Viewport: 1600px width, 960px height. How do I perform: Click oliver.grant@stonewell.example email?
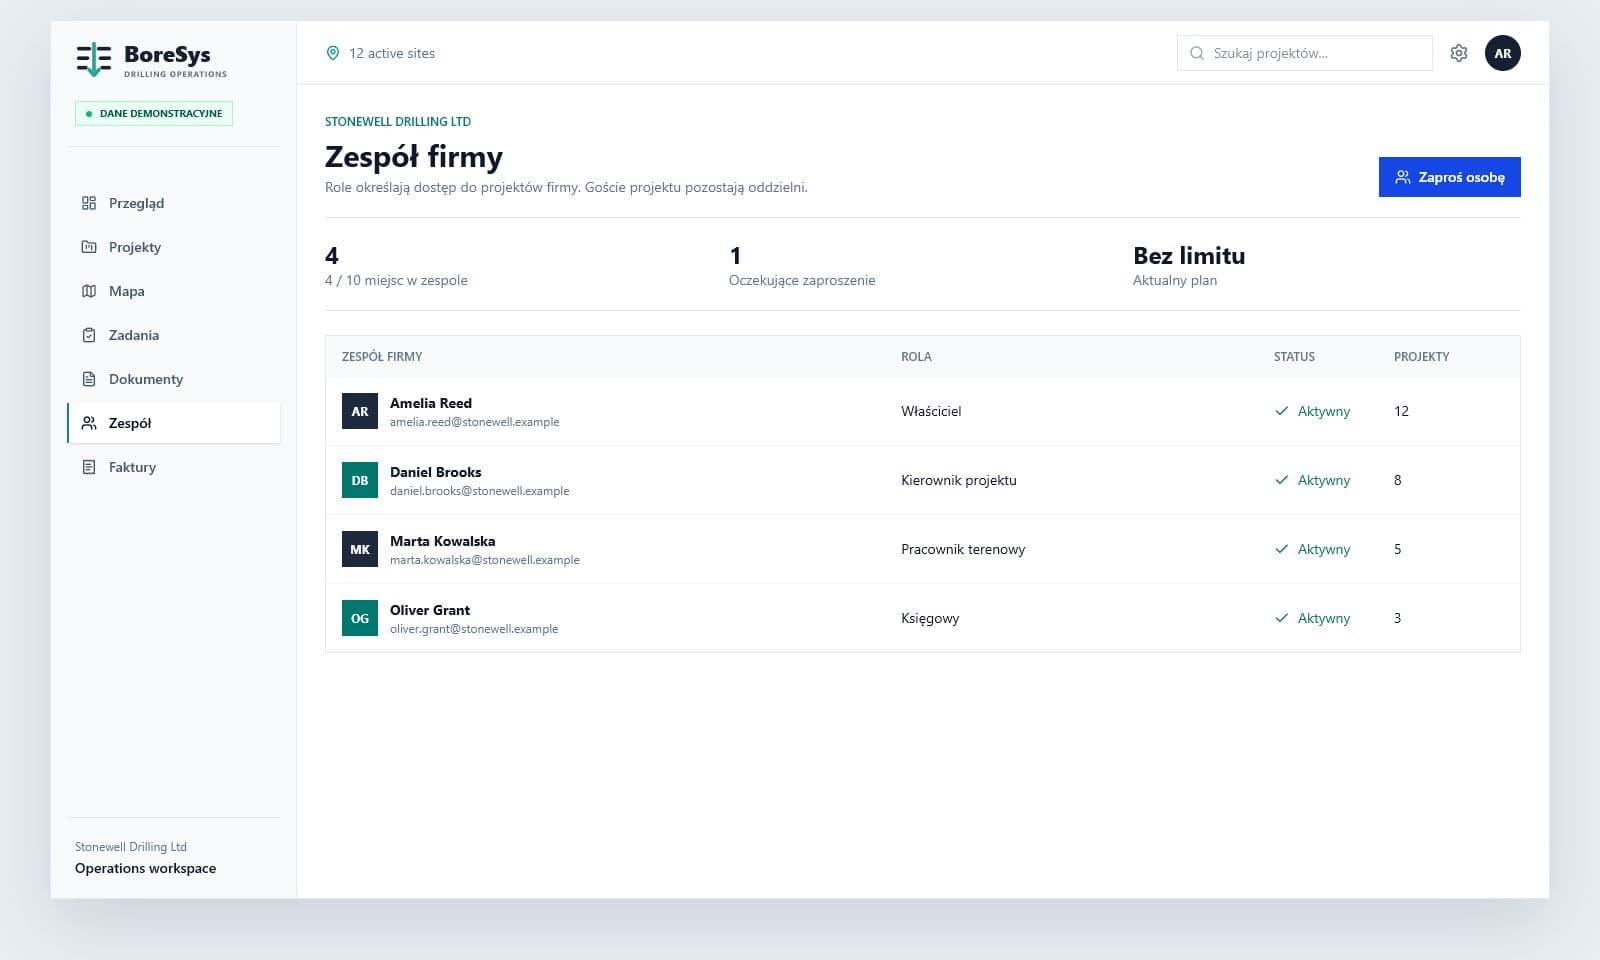point(474,629)
